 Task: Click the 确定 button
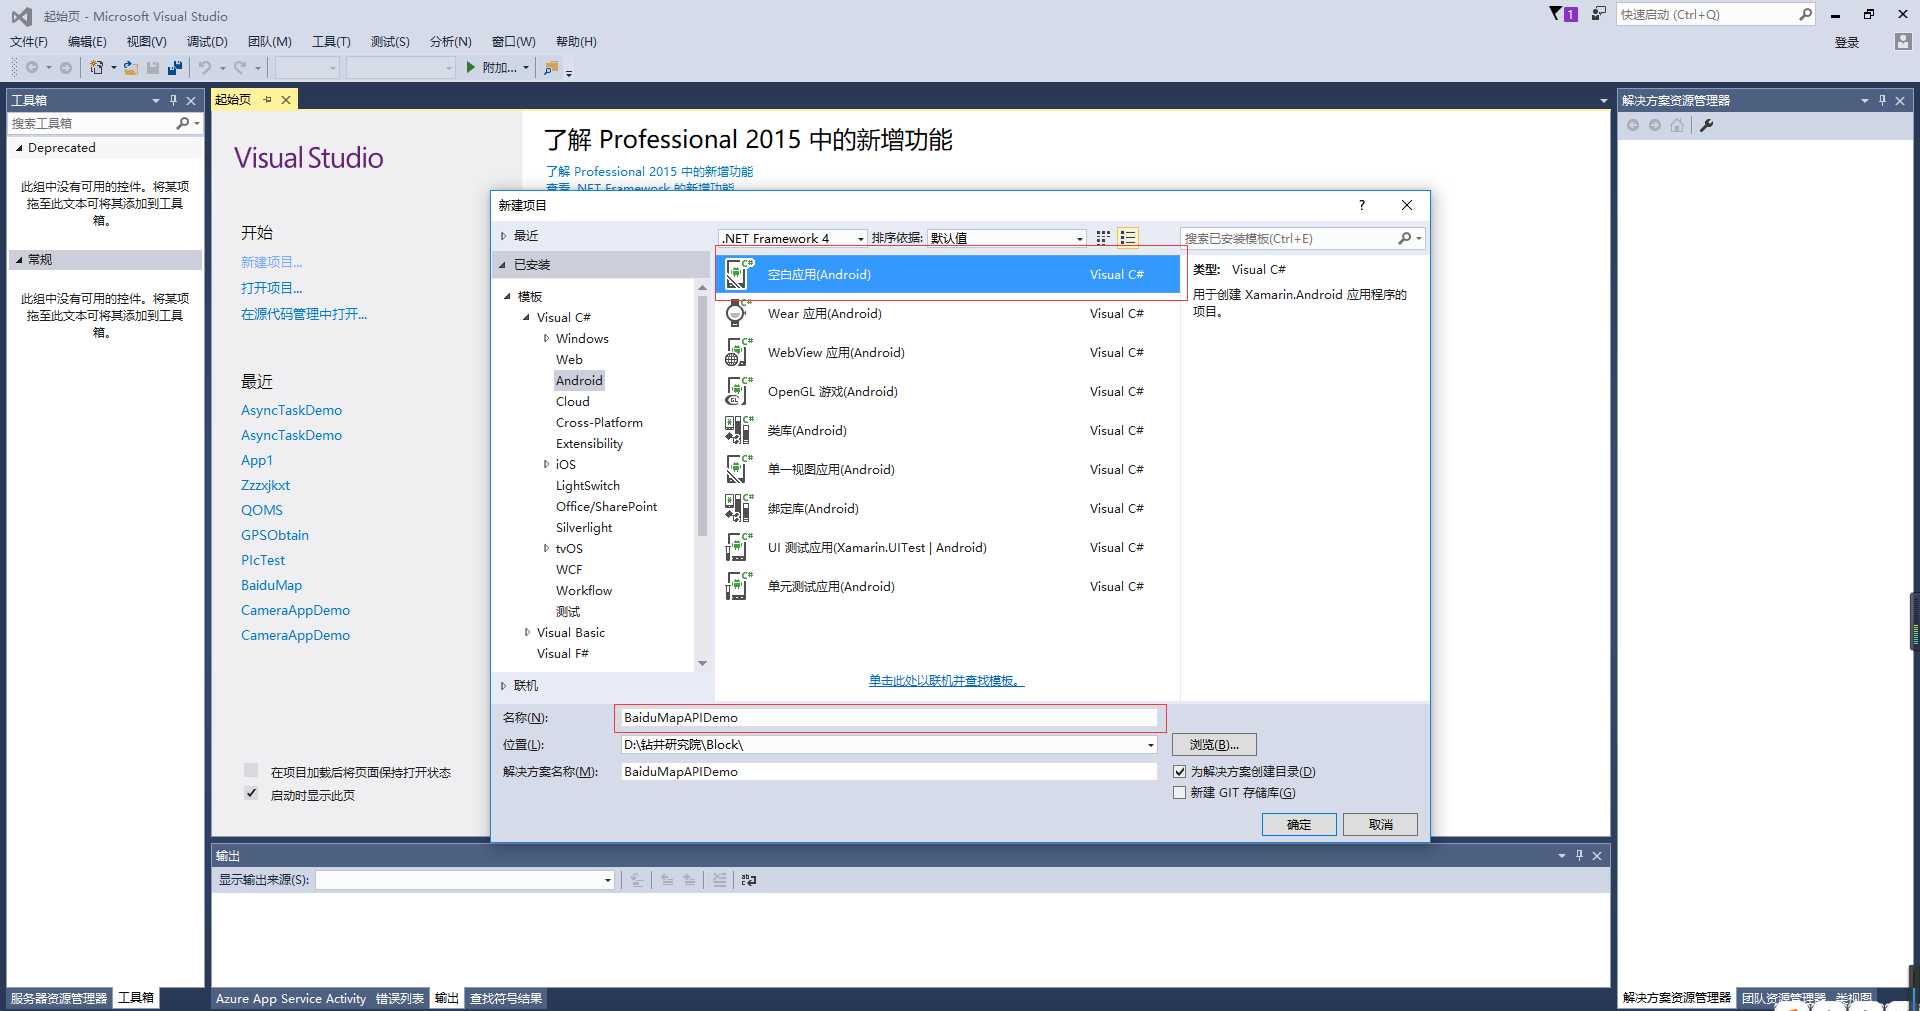pos(1299,824)
